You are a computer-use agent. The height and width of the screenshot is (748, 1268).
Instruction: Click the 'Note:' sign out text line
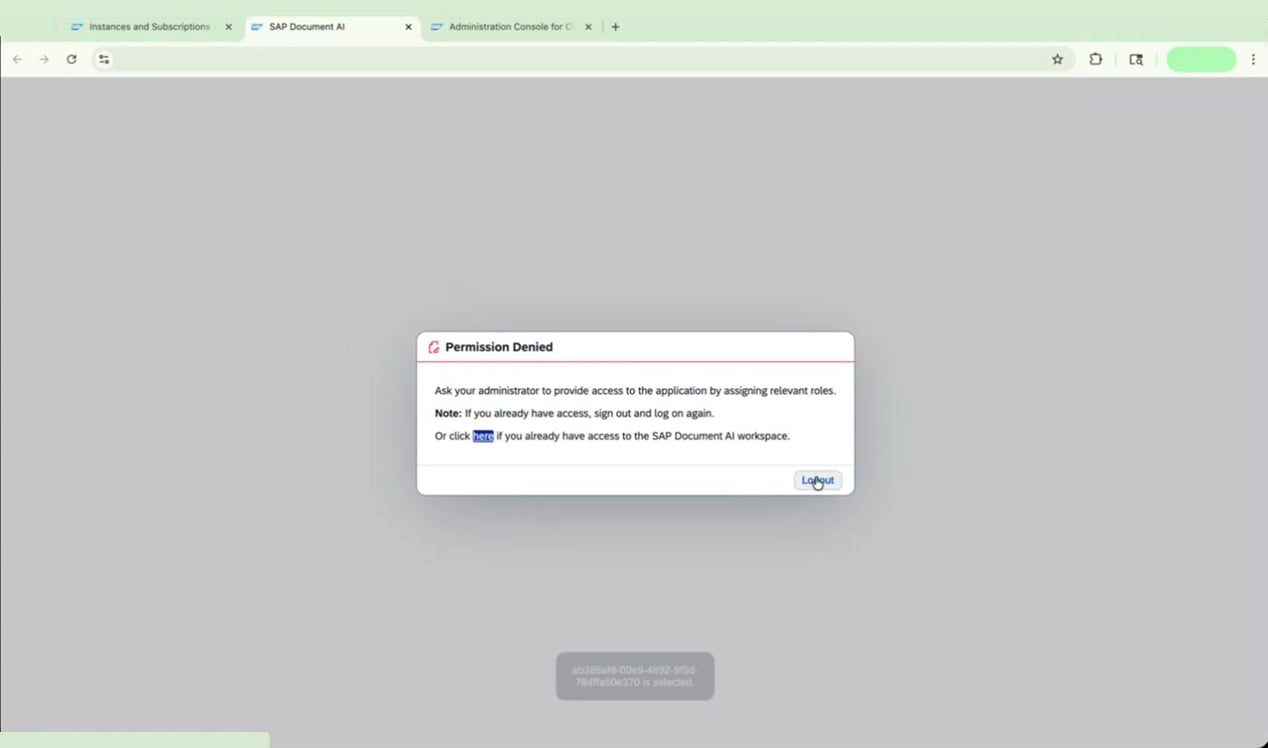[x=574, y=413]
